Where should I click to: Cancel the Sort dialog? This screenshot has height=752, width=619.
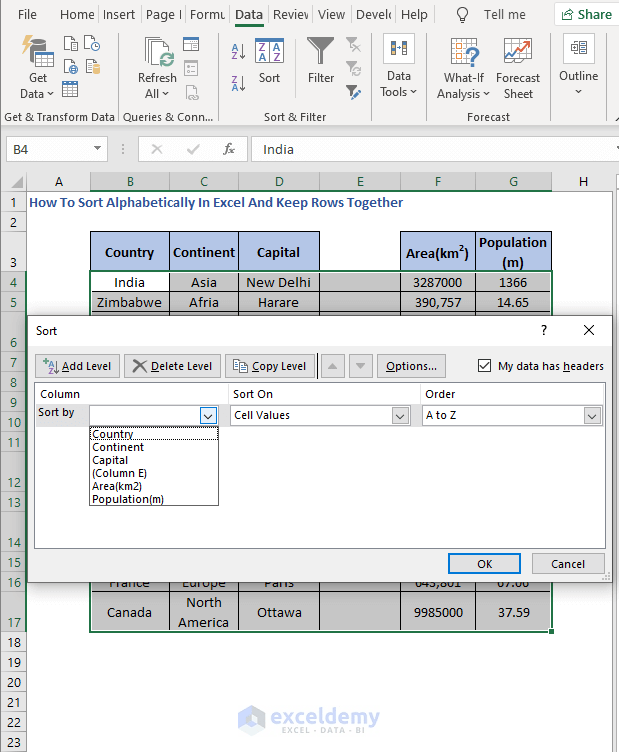pos(568,564)
